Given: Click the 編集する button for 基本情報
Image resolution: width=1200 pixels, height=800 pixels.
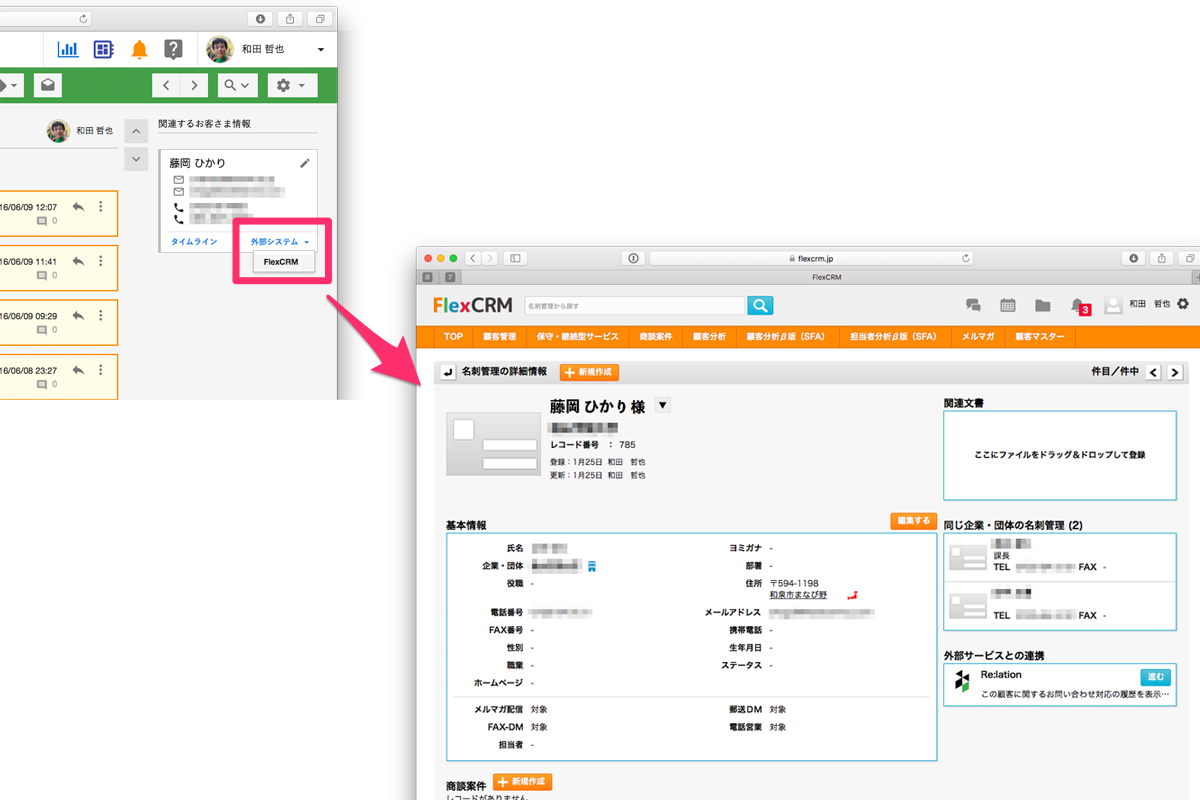Looking at the screenshot, I should click(x=913, y=521).
